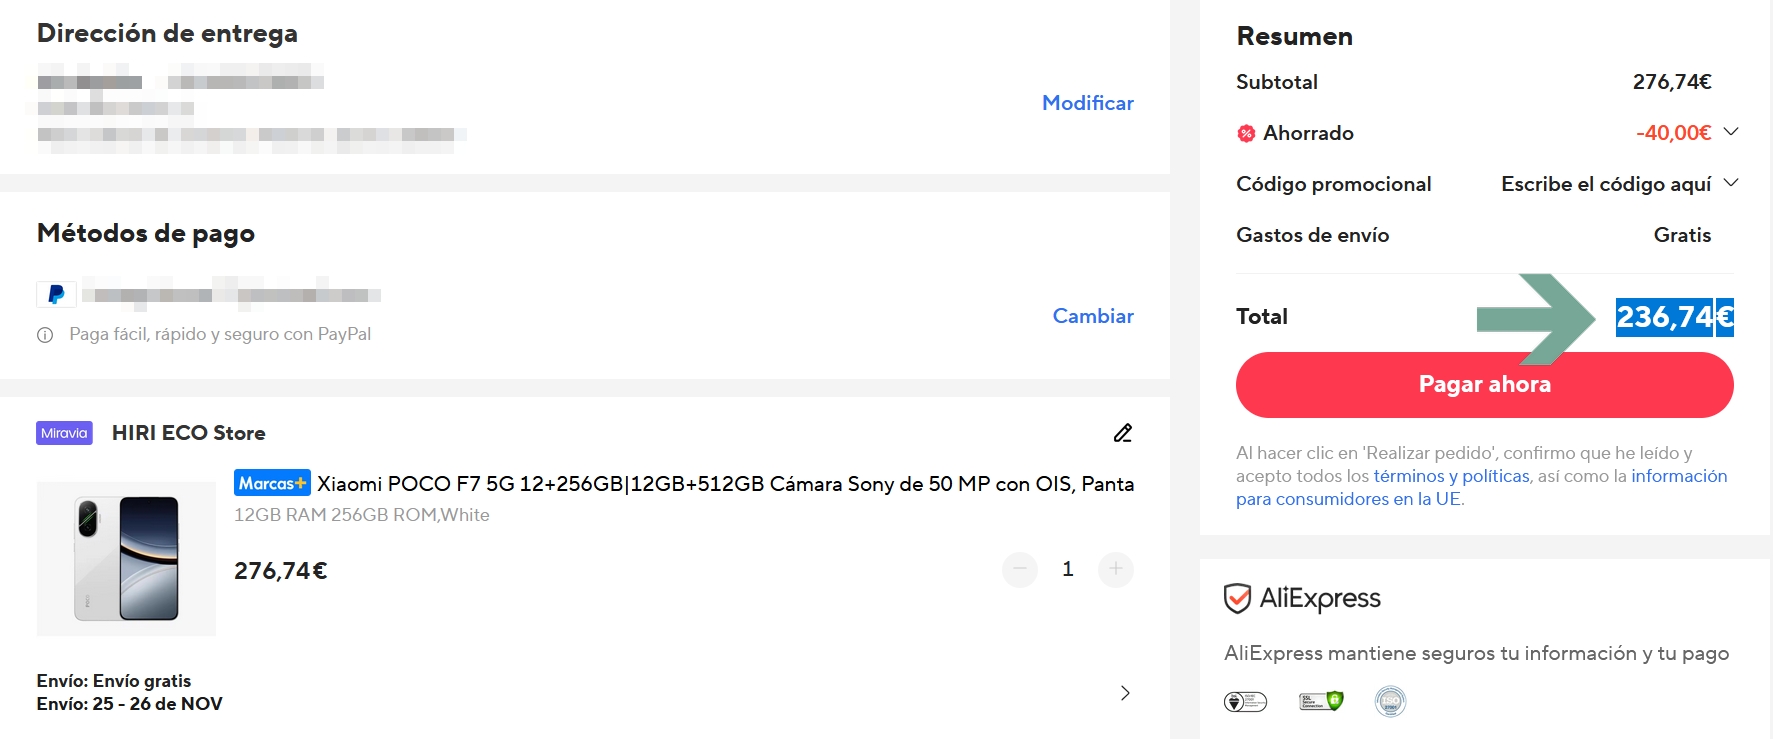Image resolution: width=1773 pixels, height=739 pixels.
Task: Click the info icon beside PayPal note
Action: [x=45, y=335]
